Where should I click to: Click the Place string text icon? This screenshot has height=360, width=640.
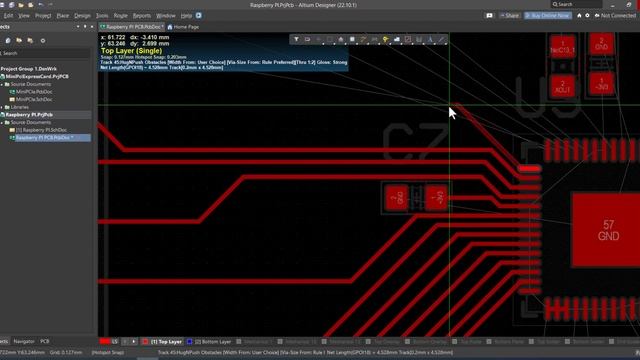(x=430, y=39)
